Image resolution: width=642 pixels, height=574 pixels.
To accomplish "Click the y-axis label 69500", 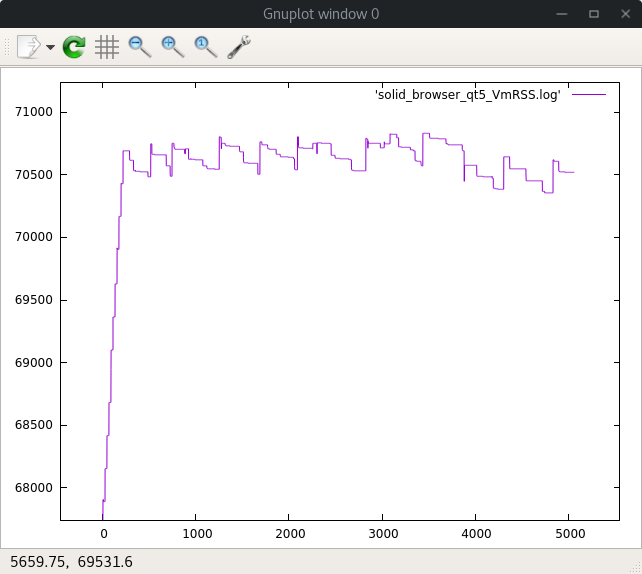I will (x=34, y=300).
